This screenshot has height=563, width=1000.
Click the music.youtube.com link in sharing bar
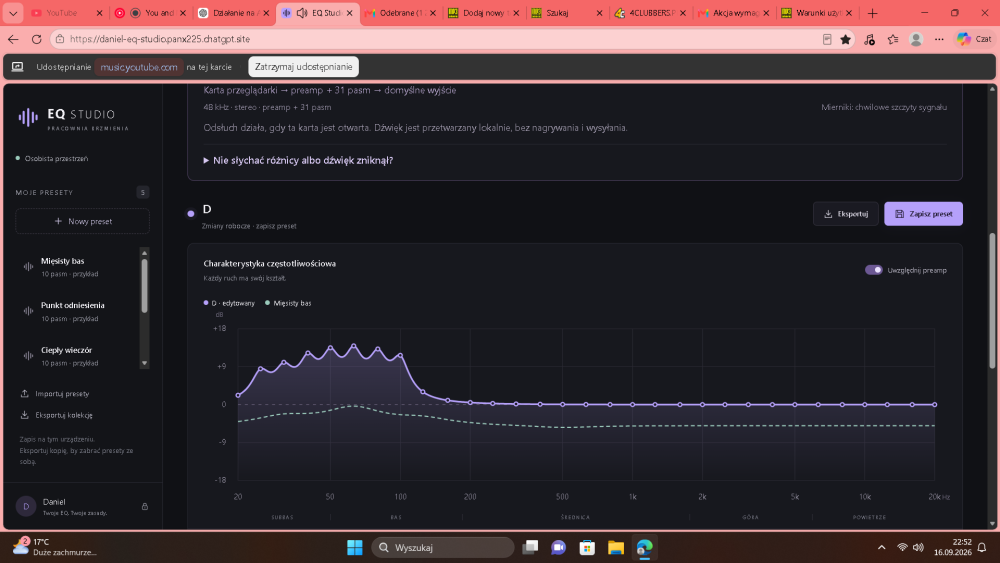click(139, 67)
